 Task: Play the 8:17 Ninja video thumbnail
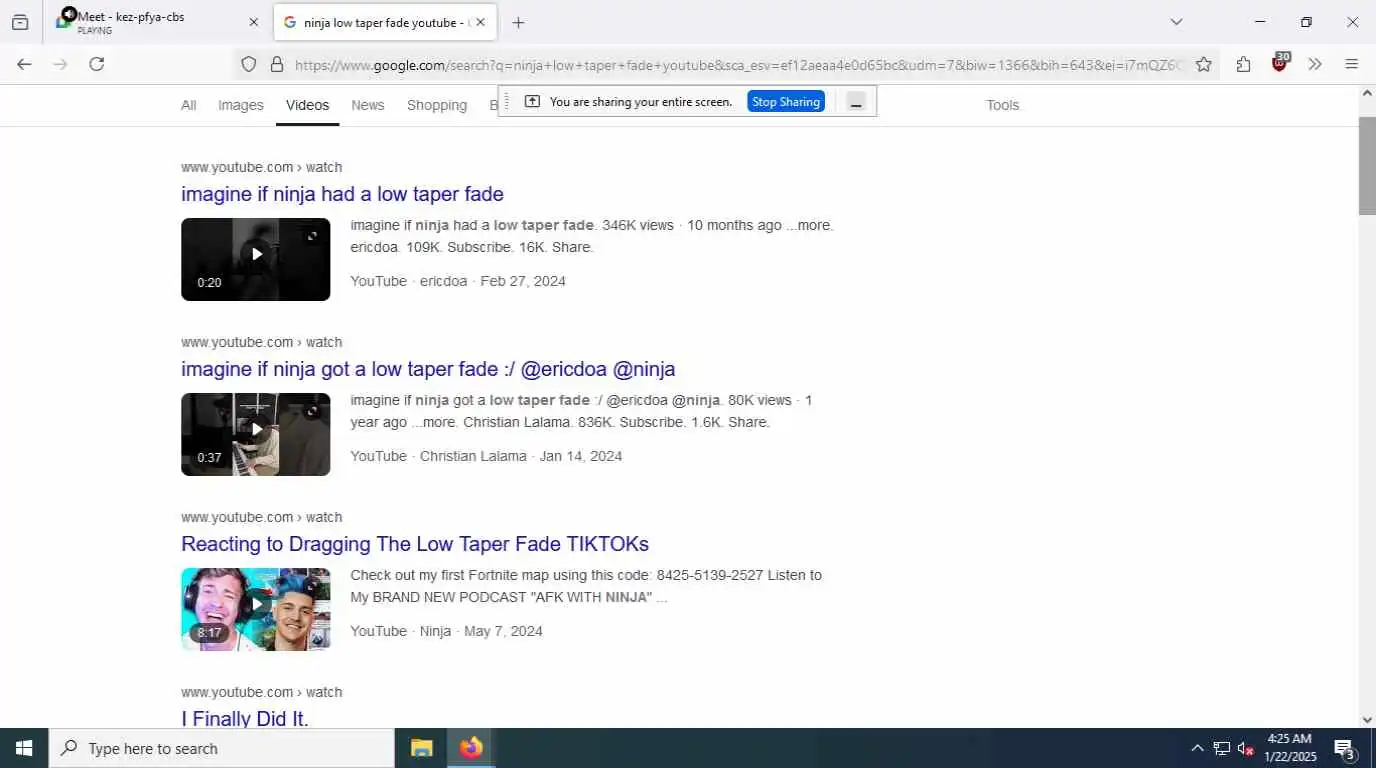pos(255,609)
